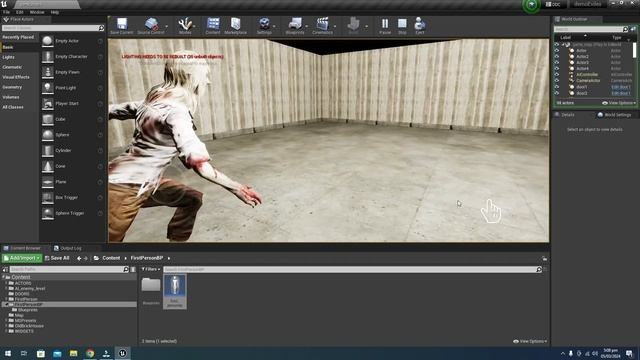Screen dimensions: 640x360
Task: Stop the play session
Action: (x=402, y=26)
